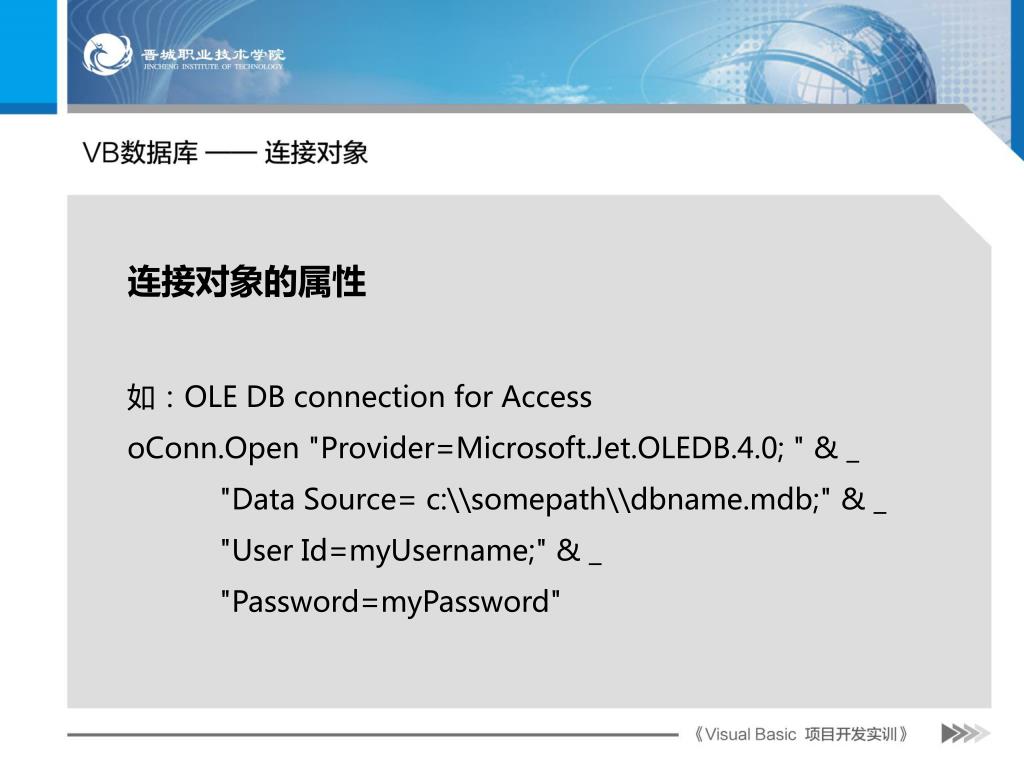Select the Provider=Microsoft.Jet.OLEDB.4.0 string
The height and width of the screenshot is (768, 1024).
(x=552, y=448)
